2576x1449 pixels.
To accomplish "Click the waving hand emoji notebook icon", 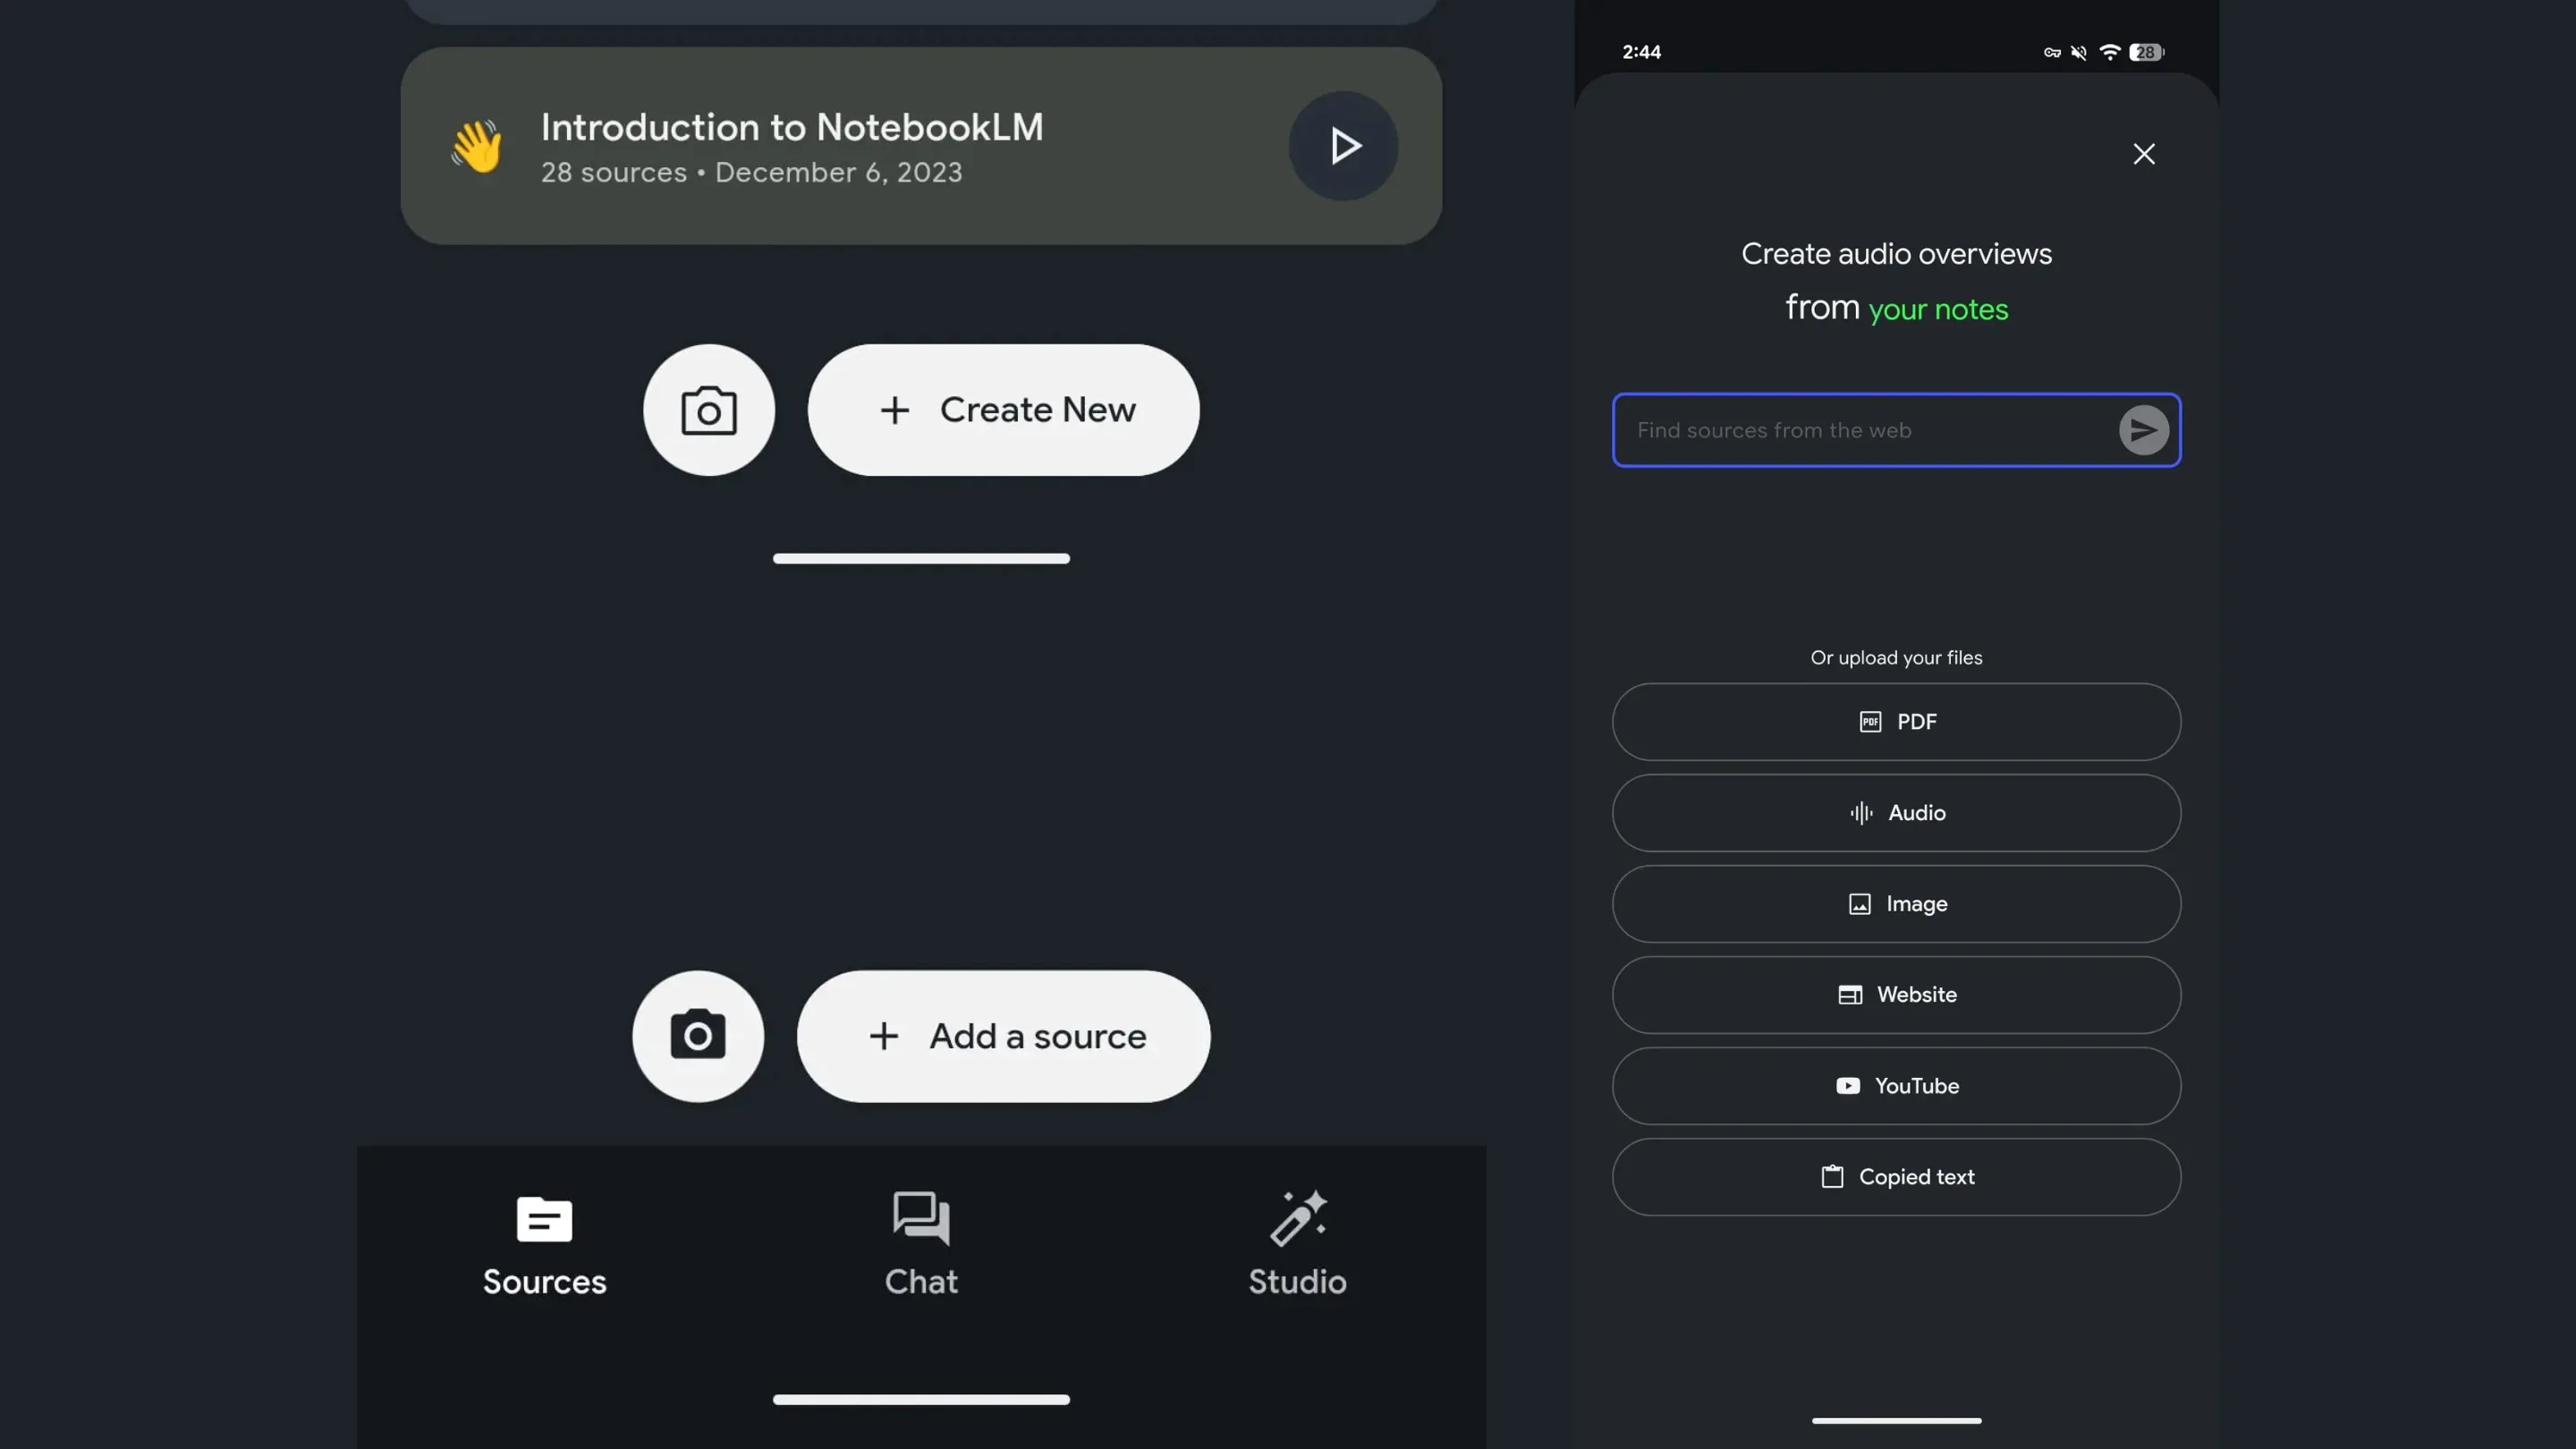I will click(x=477, y=146).
